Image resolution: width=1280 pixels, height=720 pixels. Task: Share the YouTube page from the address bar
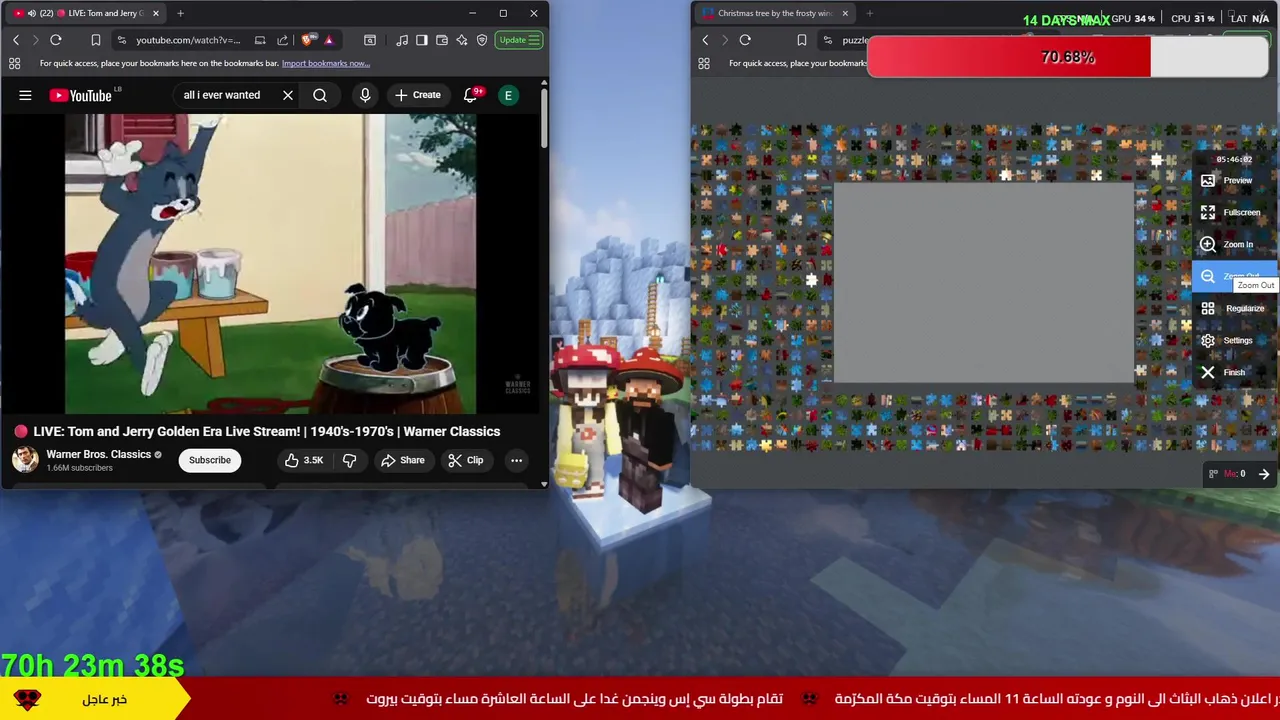point(282,40)
